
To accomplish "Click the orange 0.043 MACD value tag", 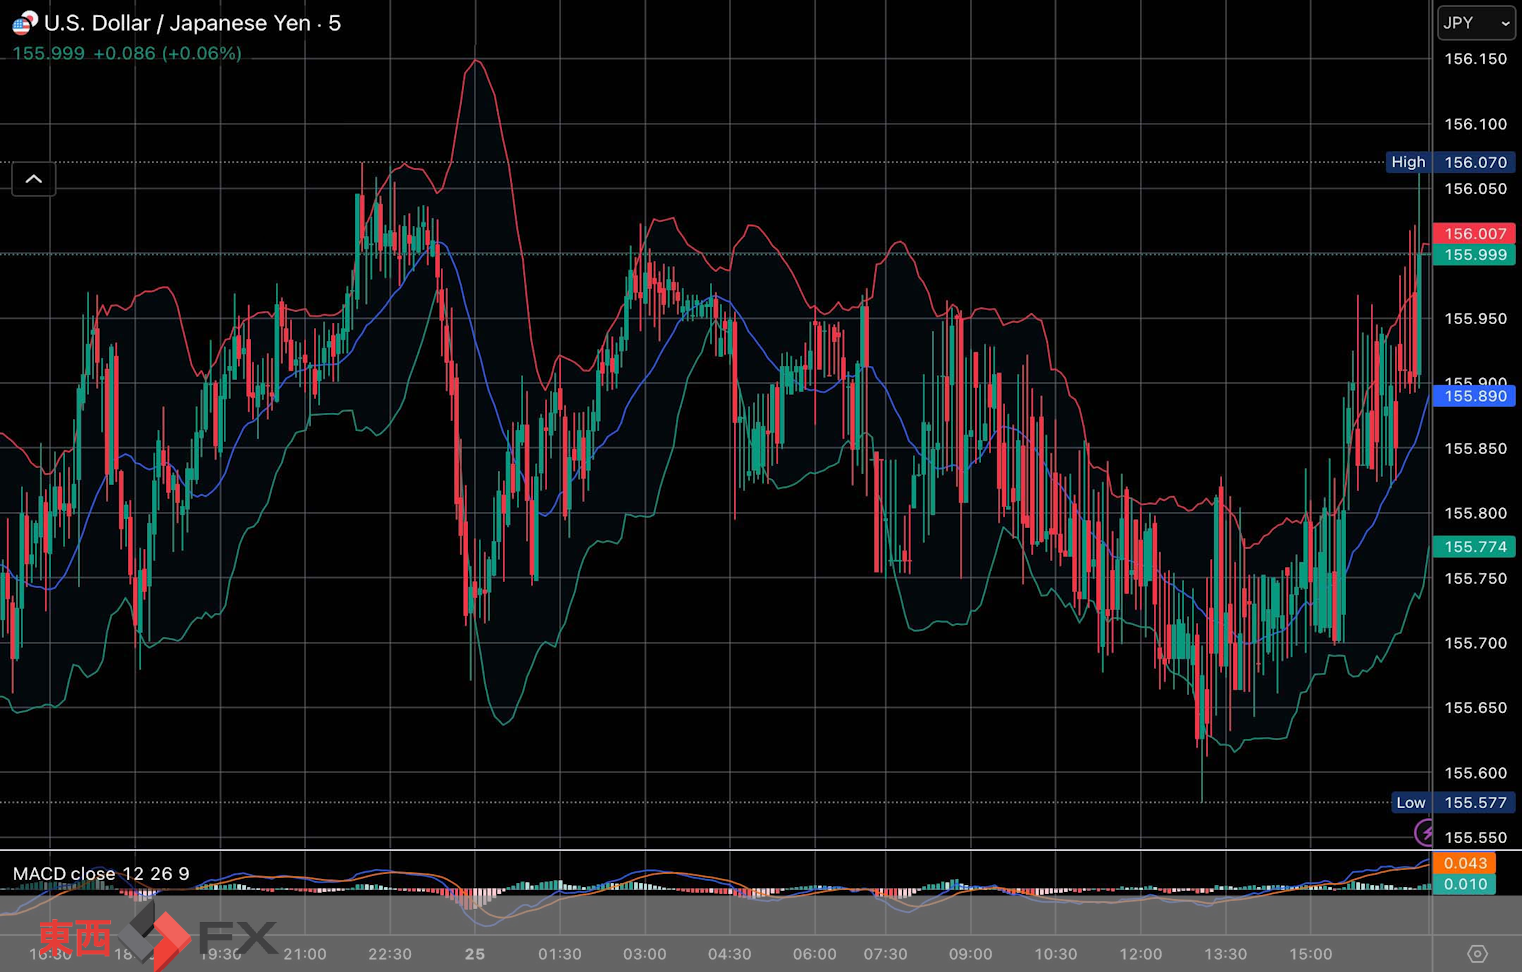I will click(1464, 863).
